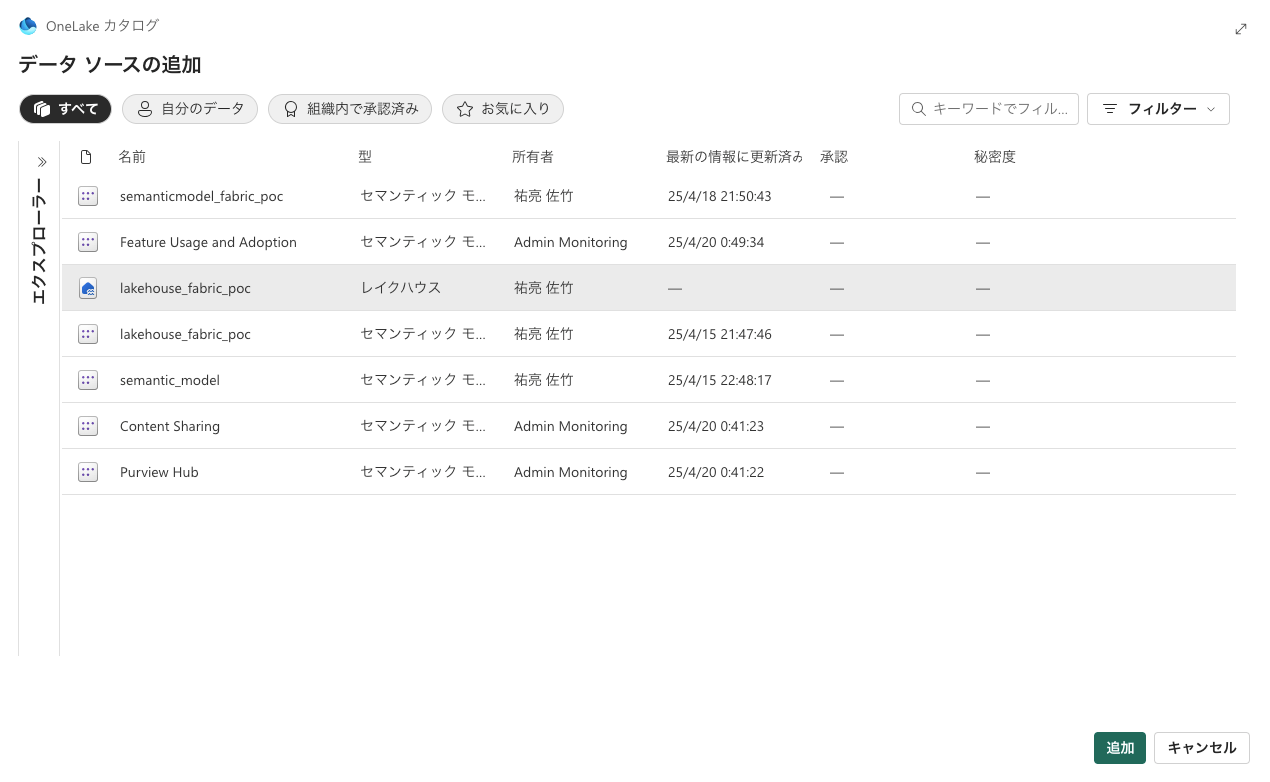Click the OneLake catalog logo icon

[28, 26]
